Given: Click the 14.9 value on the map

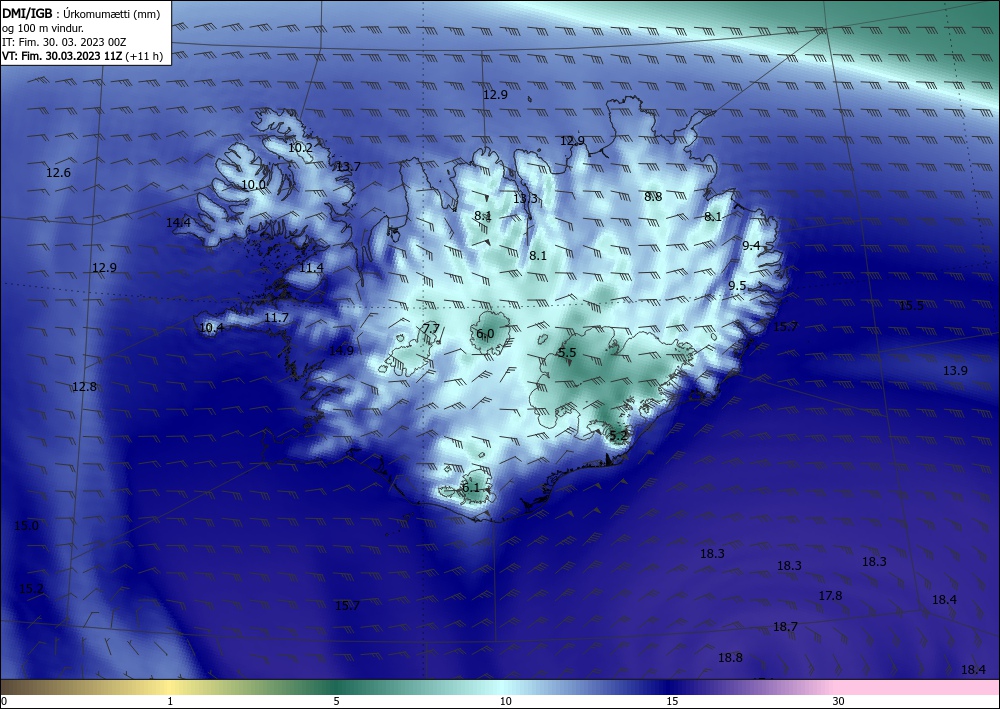Looking at the screenshot, I should [341, 350].
